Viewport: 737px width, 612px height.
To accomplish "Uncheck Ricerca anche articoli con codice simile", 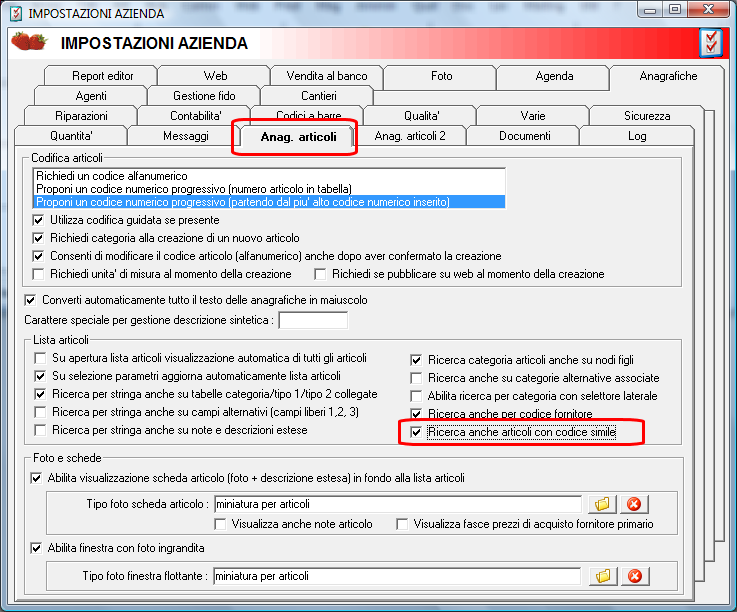I will point(416,432).
